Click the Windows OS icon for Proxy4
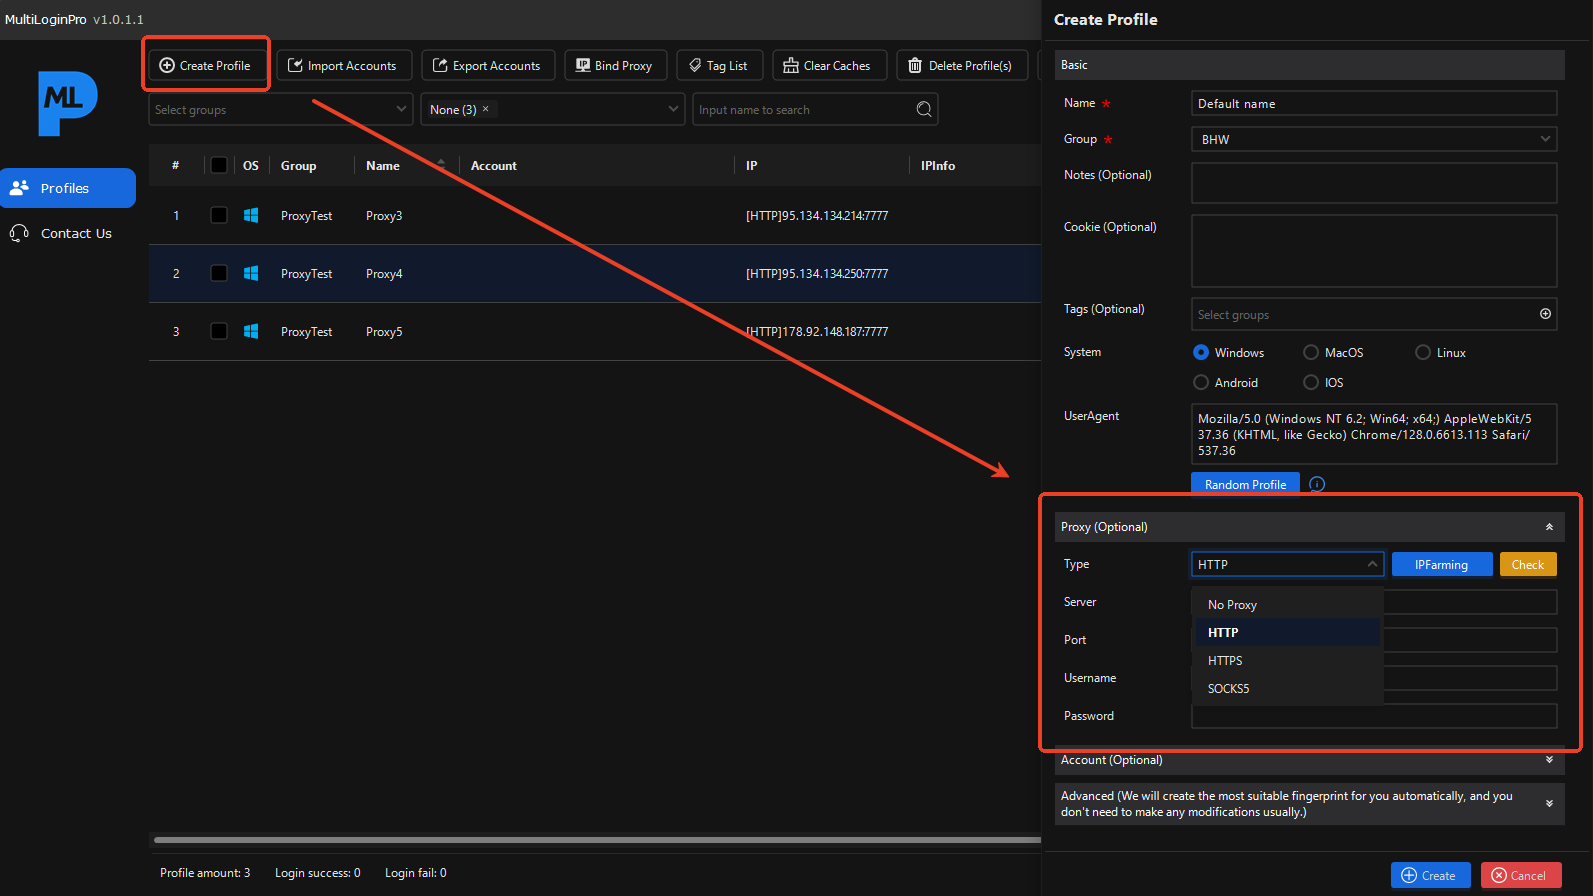The height and width of the screenshot is (896, 1593). [251, 273]
